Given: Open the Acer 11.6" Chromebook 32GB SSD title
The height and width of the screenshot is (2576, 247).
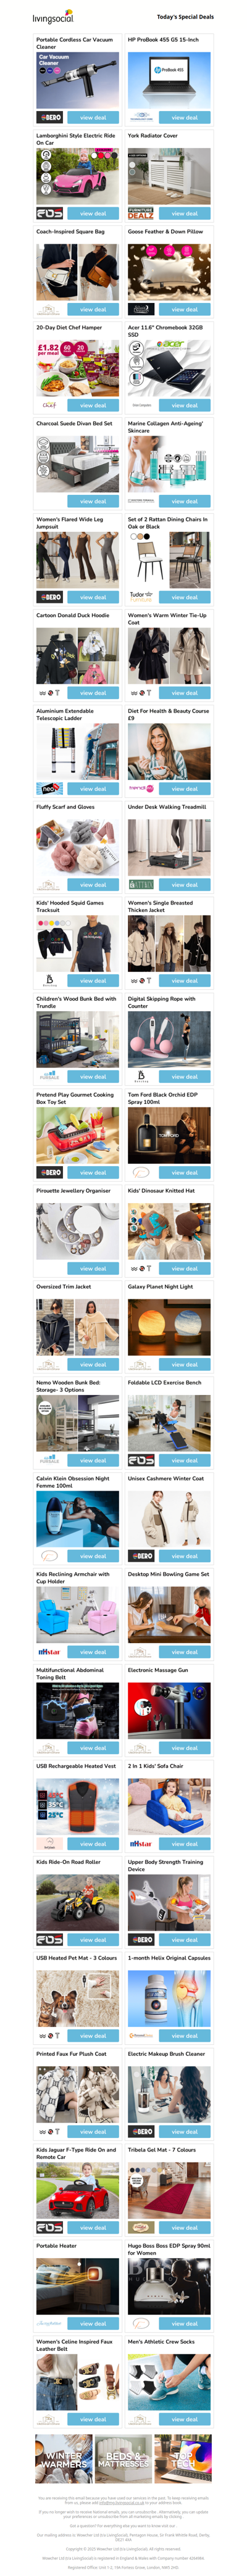Looking at the screenshot, I should click(x=165, y=331).
